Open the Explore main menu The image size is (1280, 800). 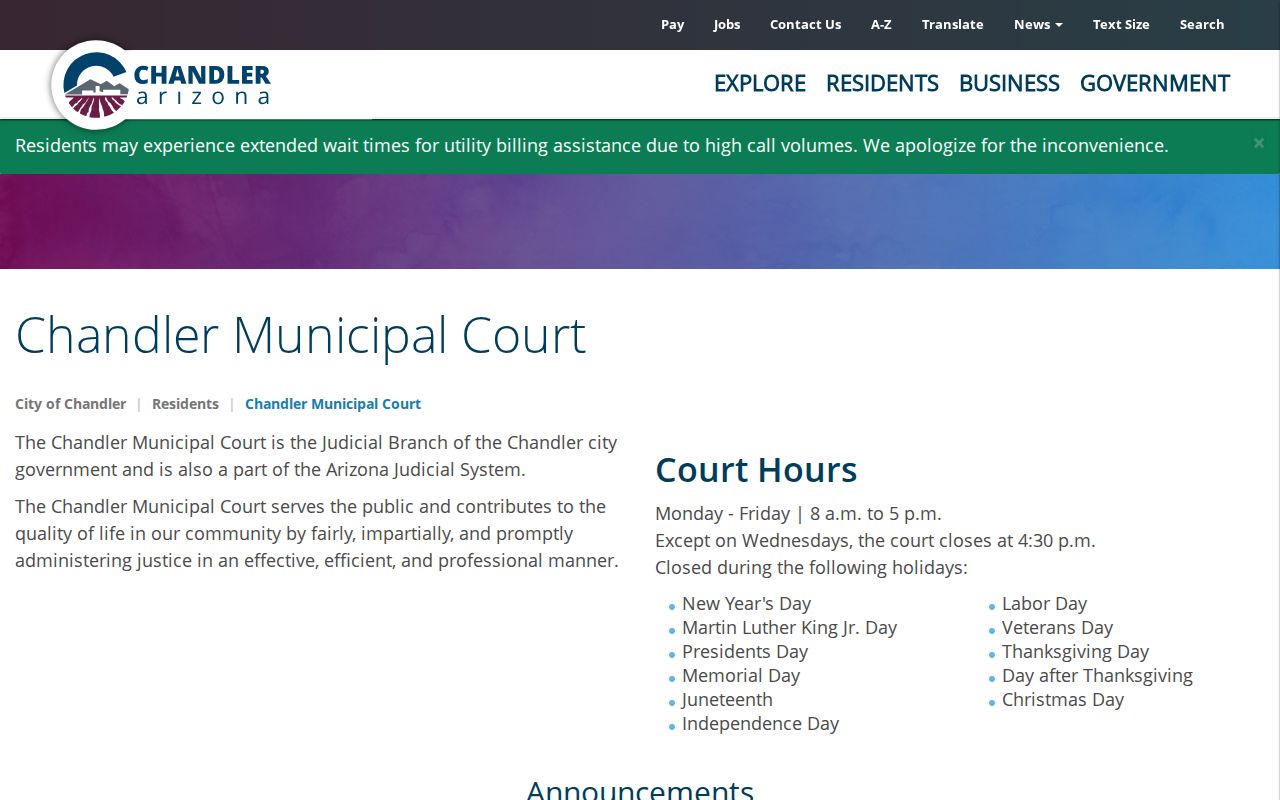tap(760, 84)
